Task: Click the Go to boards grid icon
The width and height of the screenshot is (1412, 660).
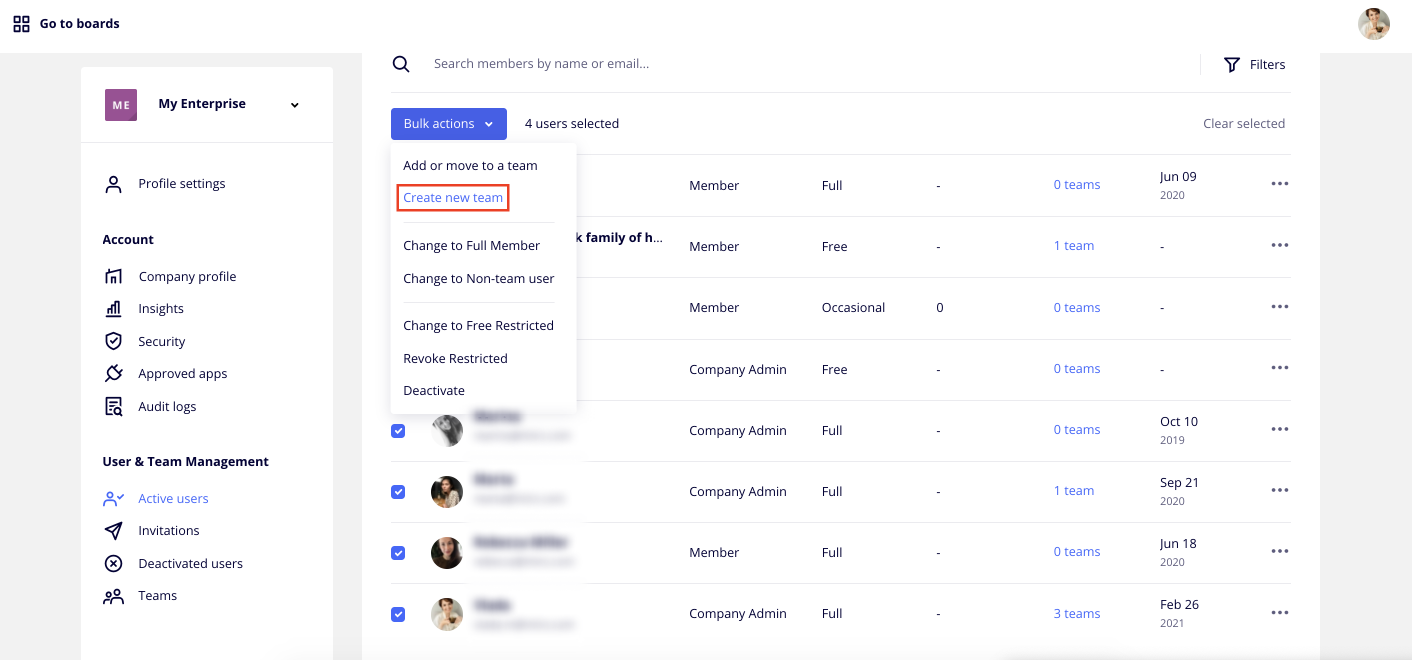Action: point(21,24)
